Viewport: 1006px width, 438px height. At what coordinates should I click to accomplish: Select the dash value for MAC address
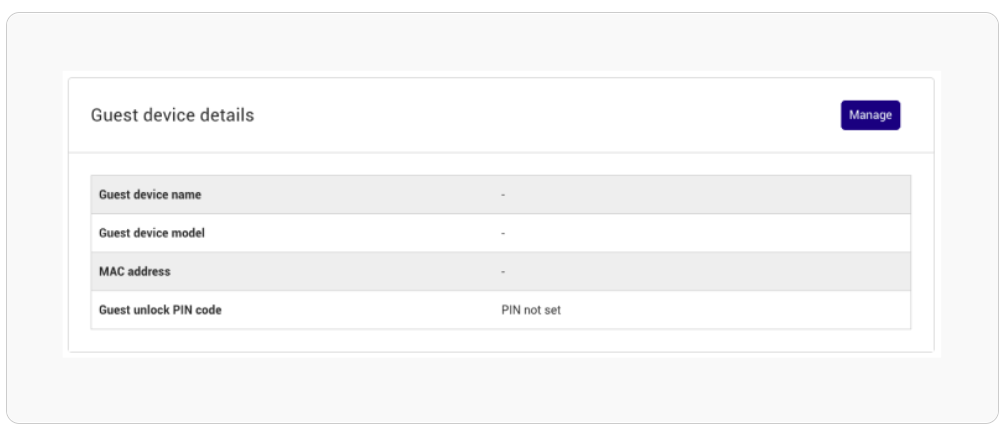pos(503,272)
